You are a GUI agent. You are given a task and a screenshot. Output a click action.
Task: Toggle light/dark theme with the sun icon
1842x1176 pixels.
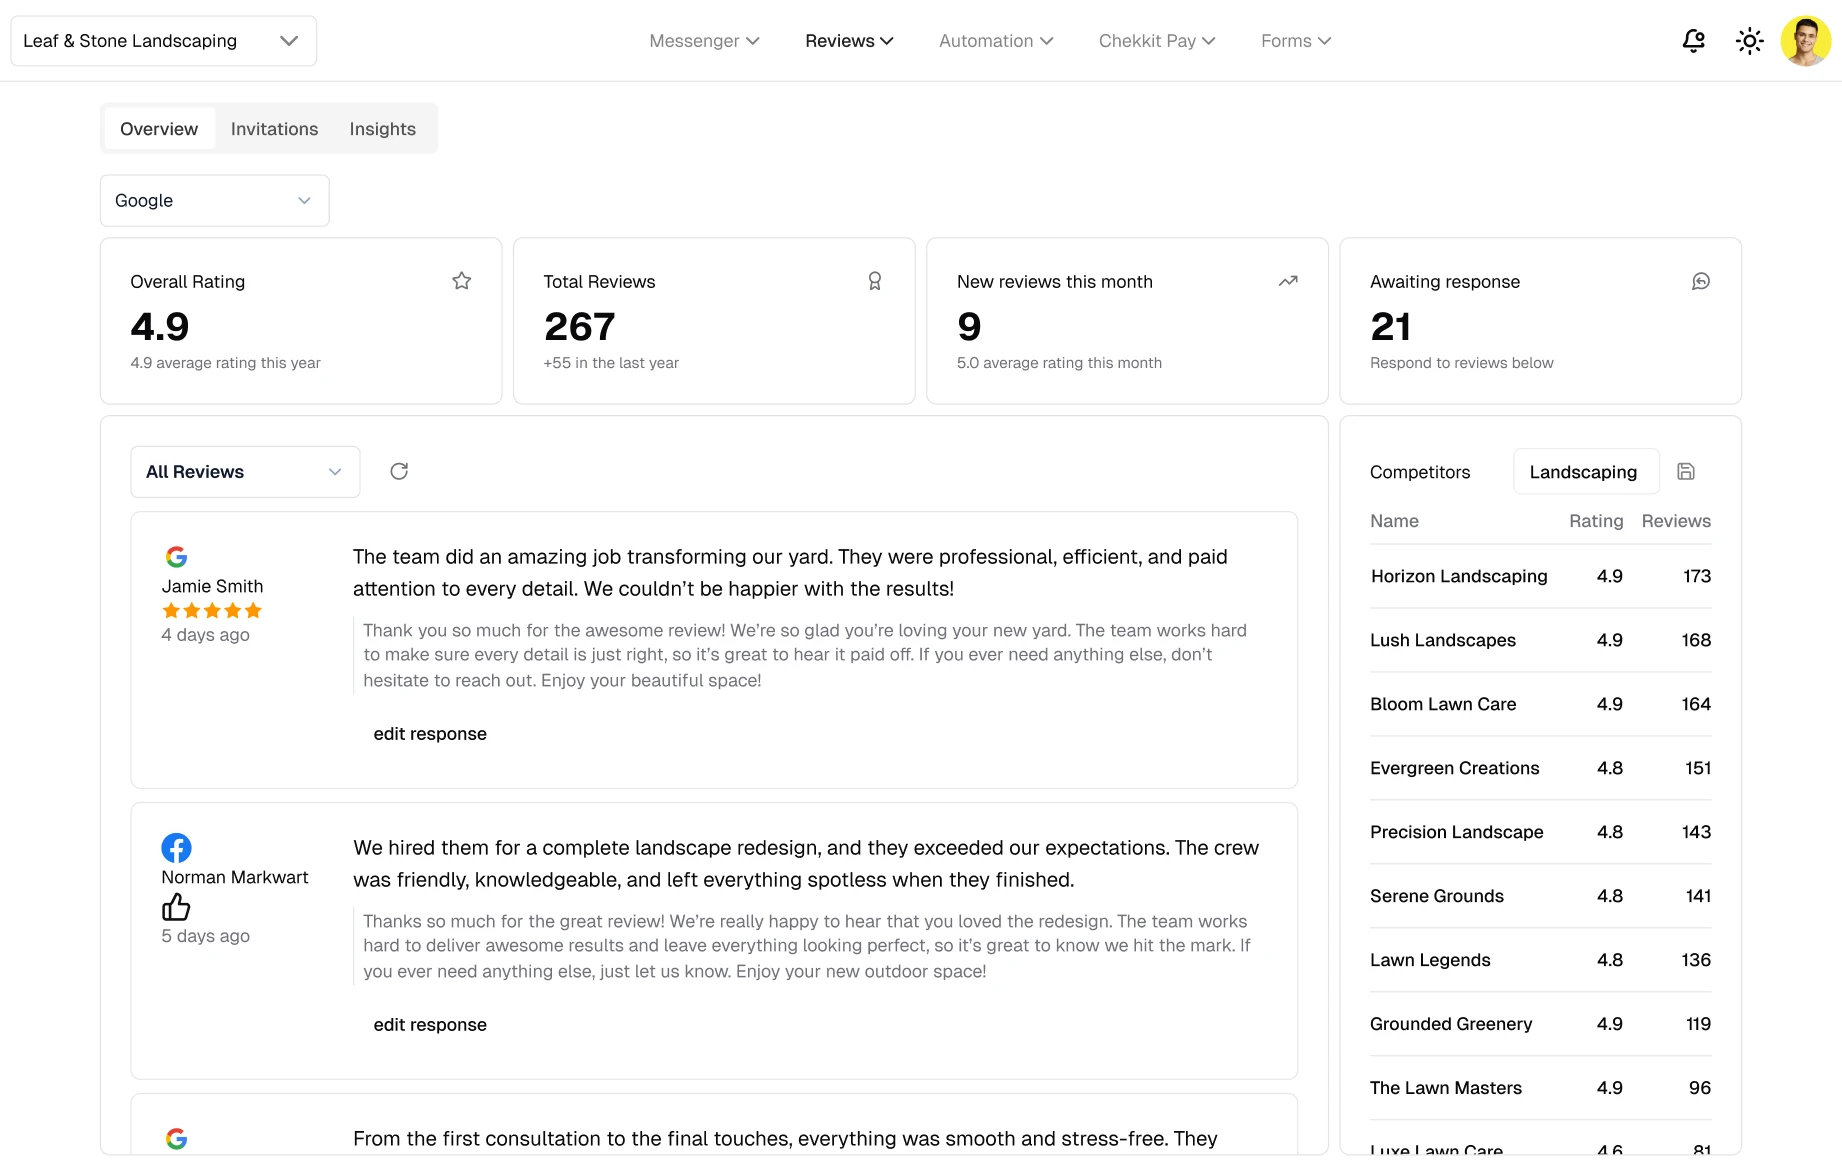tap(1749, 40)
